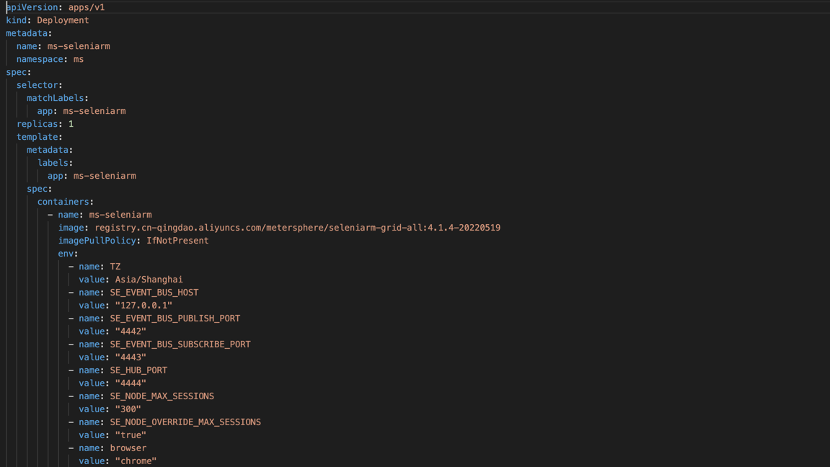830x468 pixels.
Task: Click the namespace value ms
Action: click(78, 59)
